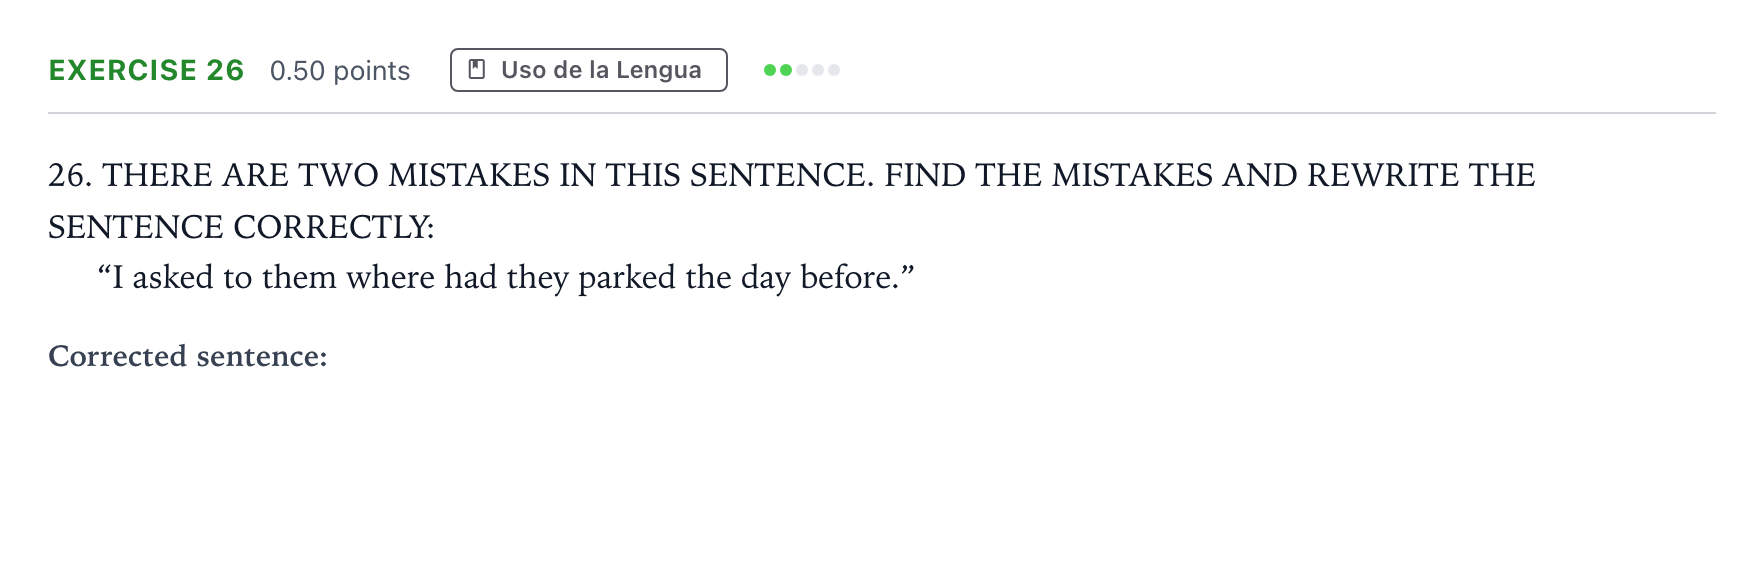Select the EXERCISE 26 heading
This screenshot has width=1764, height=568.
[146, 70]
